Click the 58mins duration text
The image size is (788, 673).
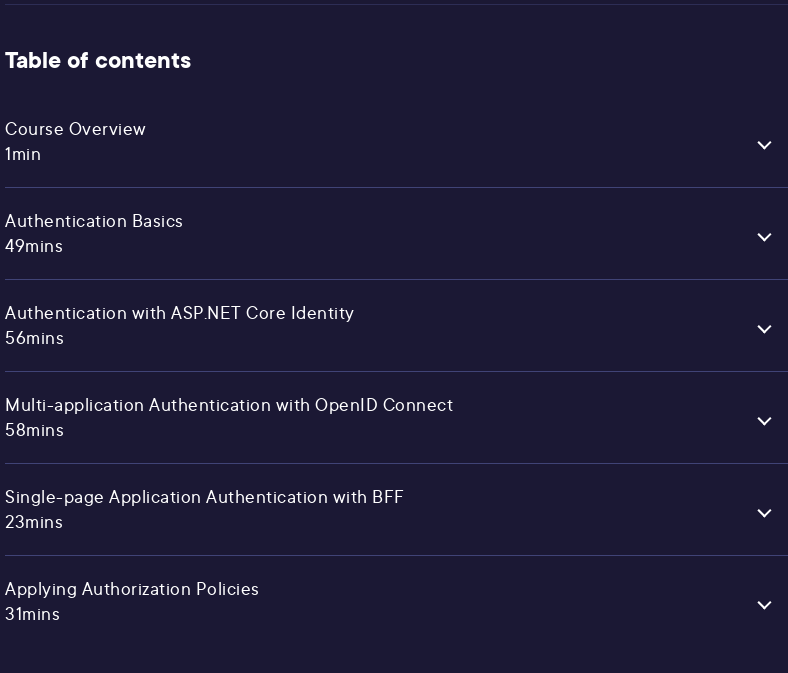[34, 430]
